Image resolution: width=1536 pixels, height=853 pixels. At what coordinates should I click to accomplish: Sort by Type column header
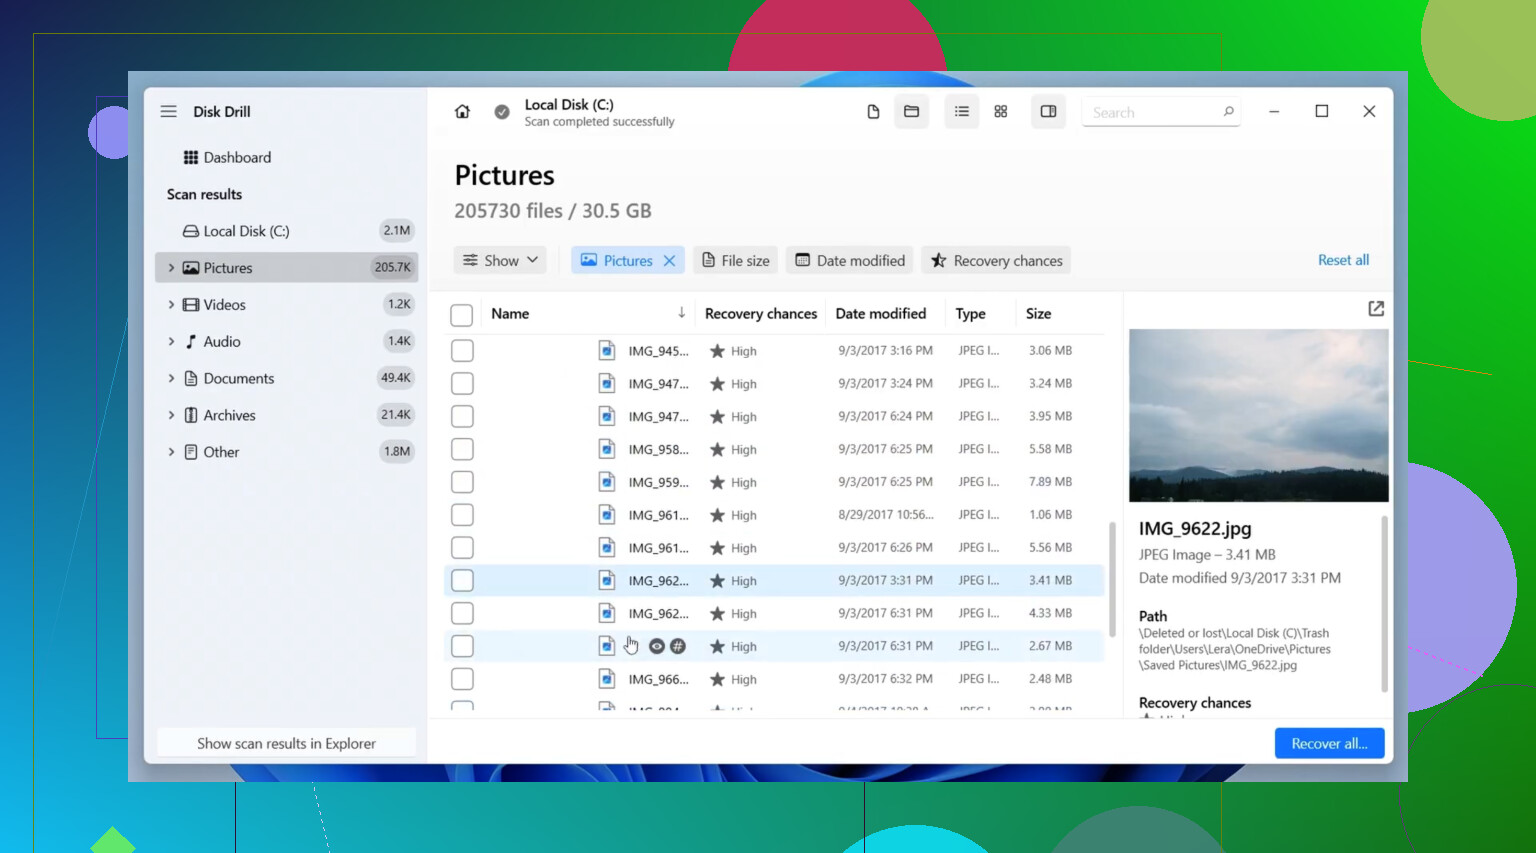[970, 314]
